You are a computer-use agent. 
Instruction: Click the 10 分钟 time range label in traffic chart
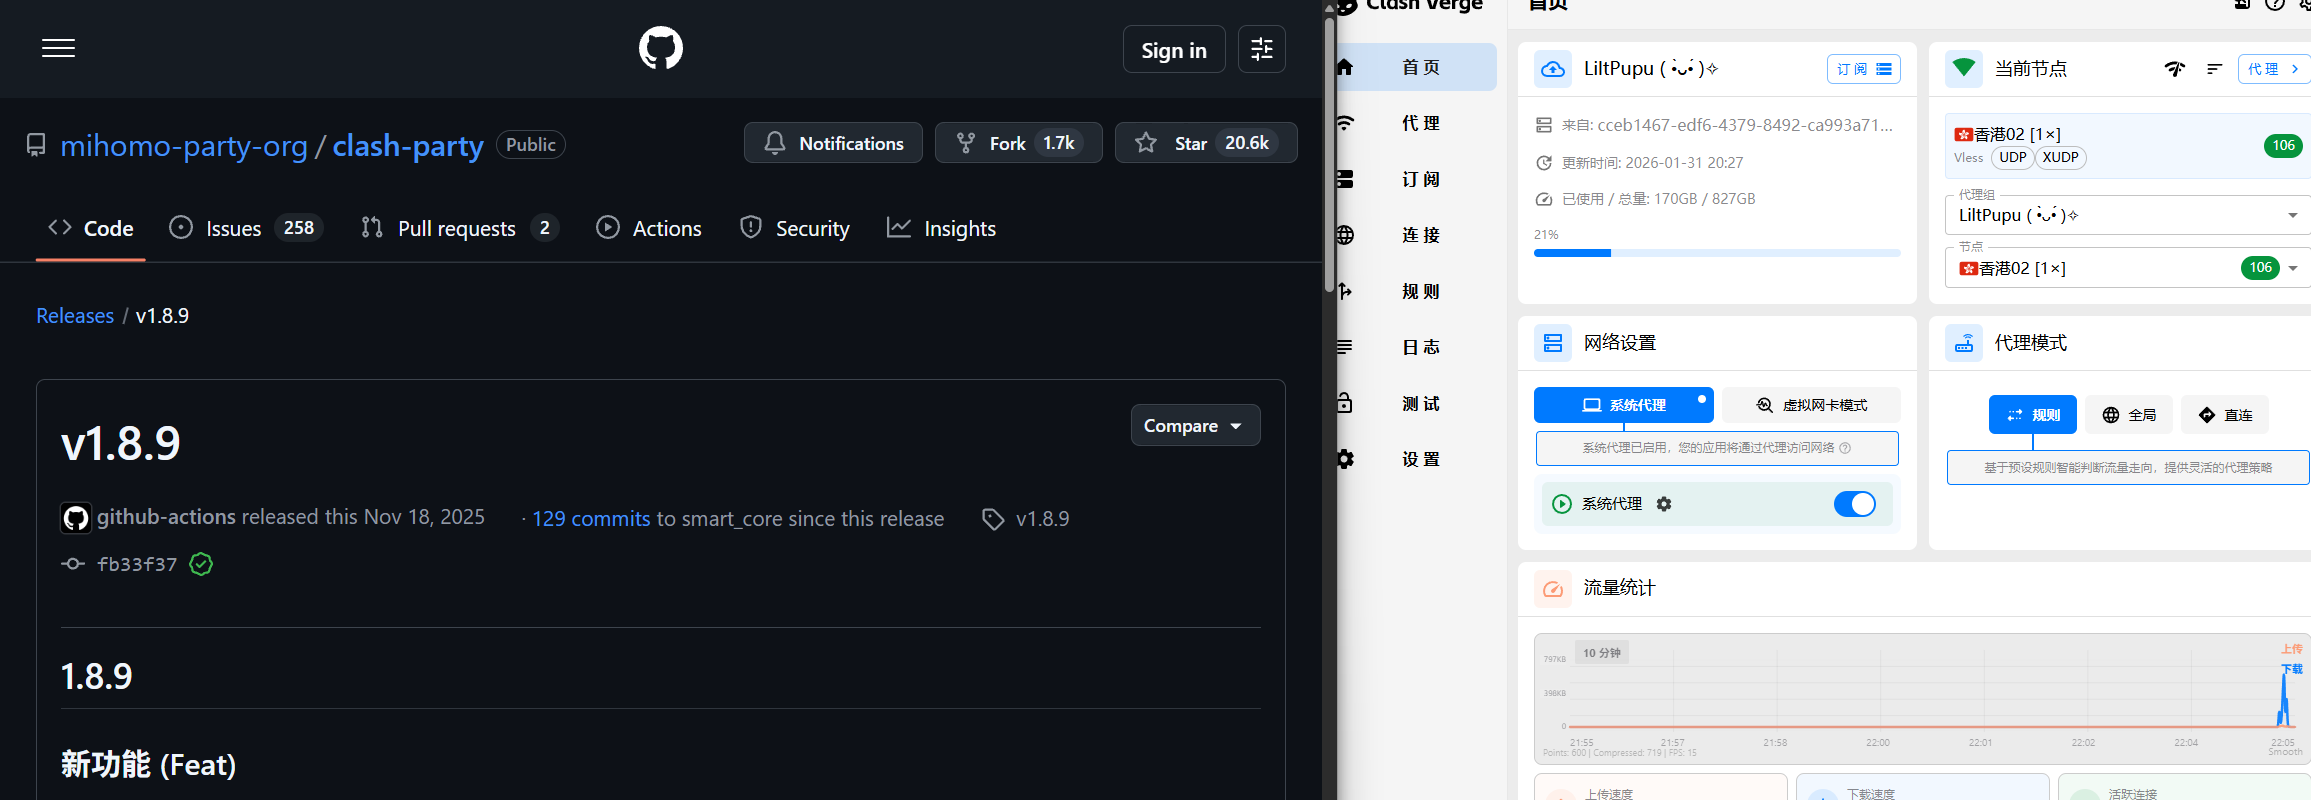coord(1601,653)
